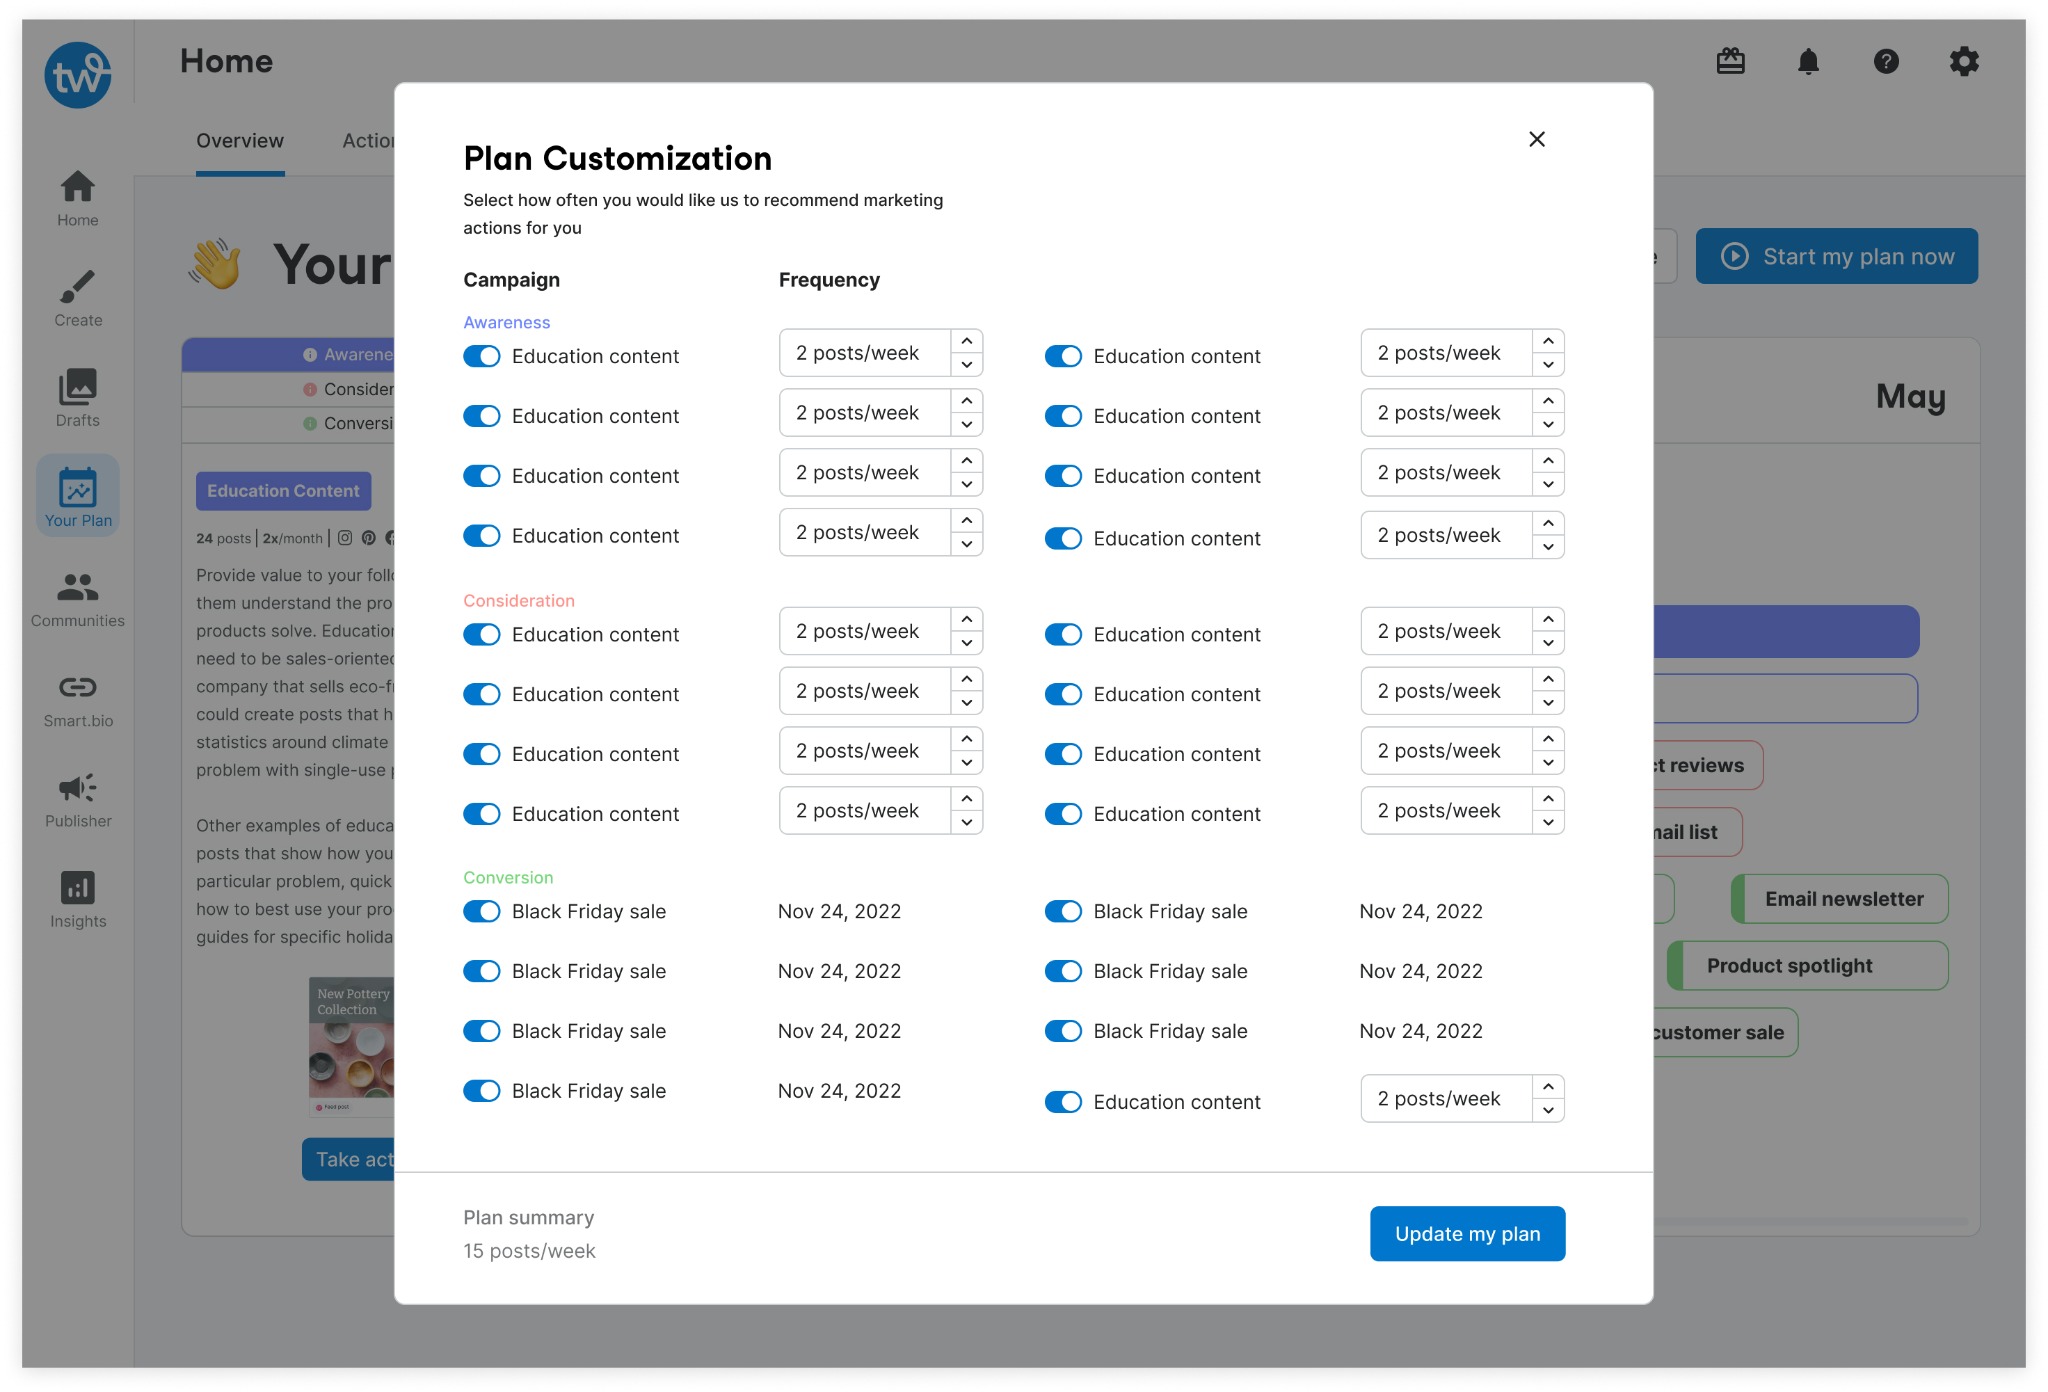Viewport: 2048px width, 1392px height.
Task: Increase frequency of fourth Consideration row, left column
Action: point(967,799)
